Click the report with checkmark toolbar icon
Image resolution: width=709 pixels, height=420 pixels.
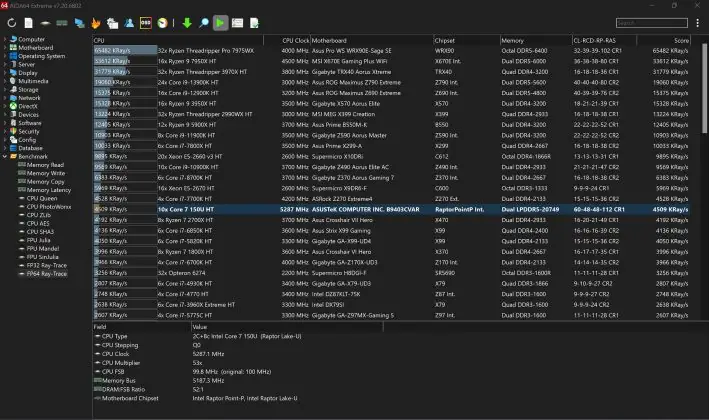pos(254,23)
